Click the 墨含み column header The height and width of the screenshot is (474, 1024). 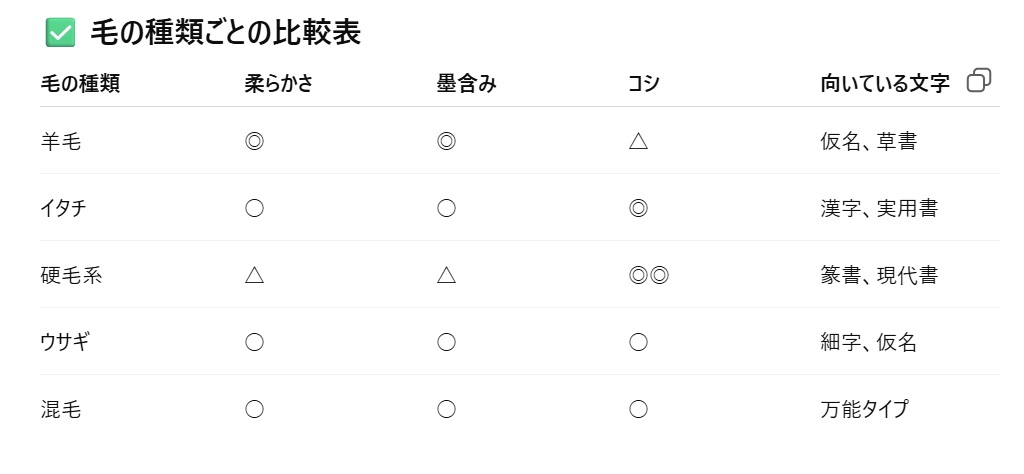[466, 84]
